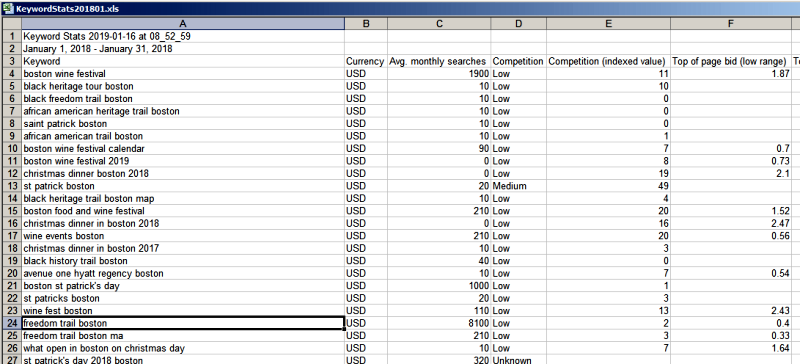
Task: Click the 'Avg. monthly searches' header cell
Action: (x=439, y=61)
